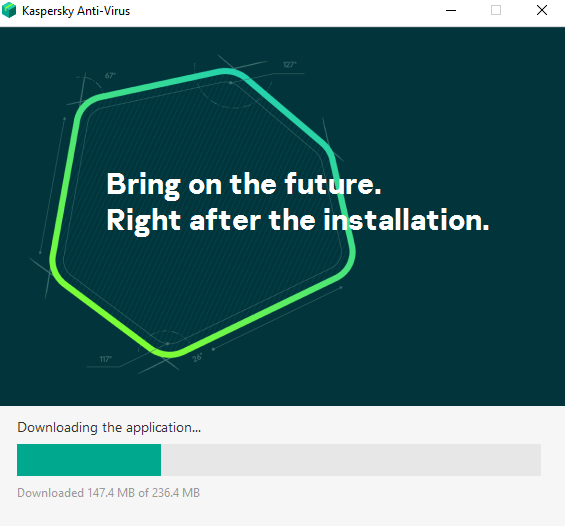Click the Downloading the application status text
Viewport: 565px width, 526px height.
click(109, 428)
